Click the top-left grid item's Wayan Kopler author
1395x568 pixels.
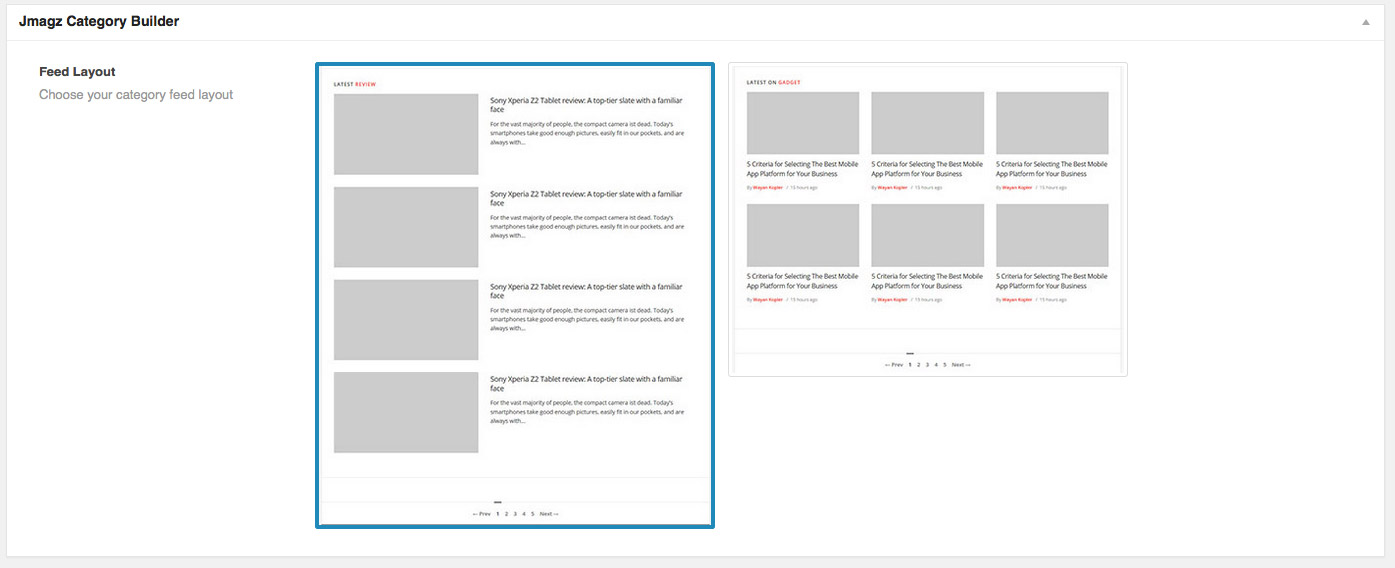[766, 187]
